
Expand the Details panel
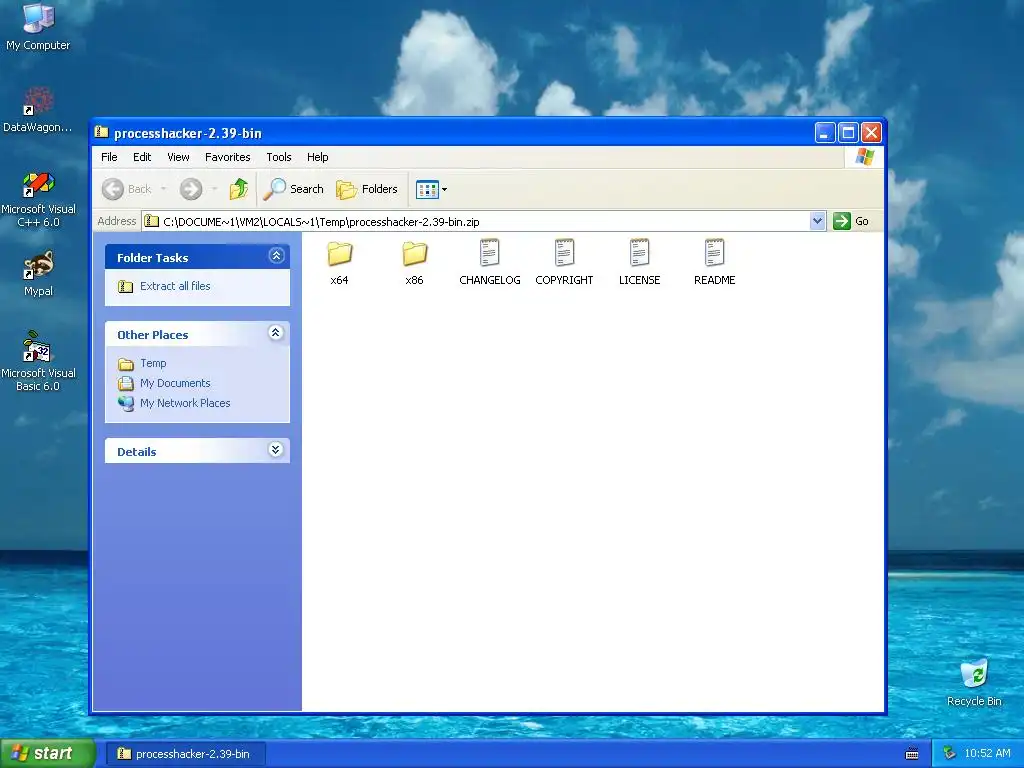click(x=276, y=449)
